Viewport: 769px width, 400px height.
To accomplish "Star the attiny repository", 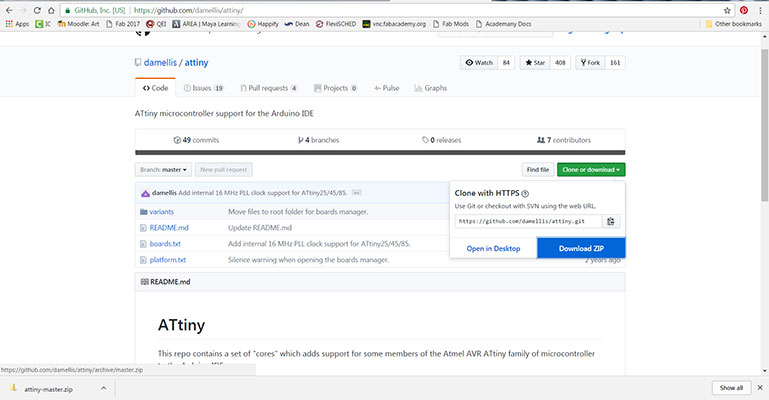I will click(x=535, y=63).
